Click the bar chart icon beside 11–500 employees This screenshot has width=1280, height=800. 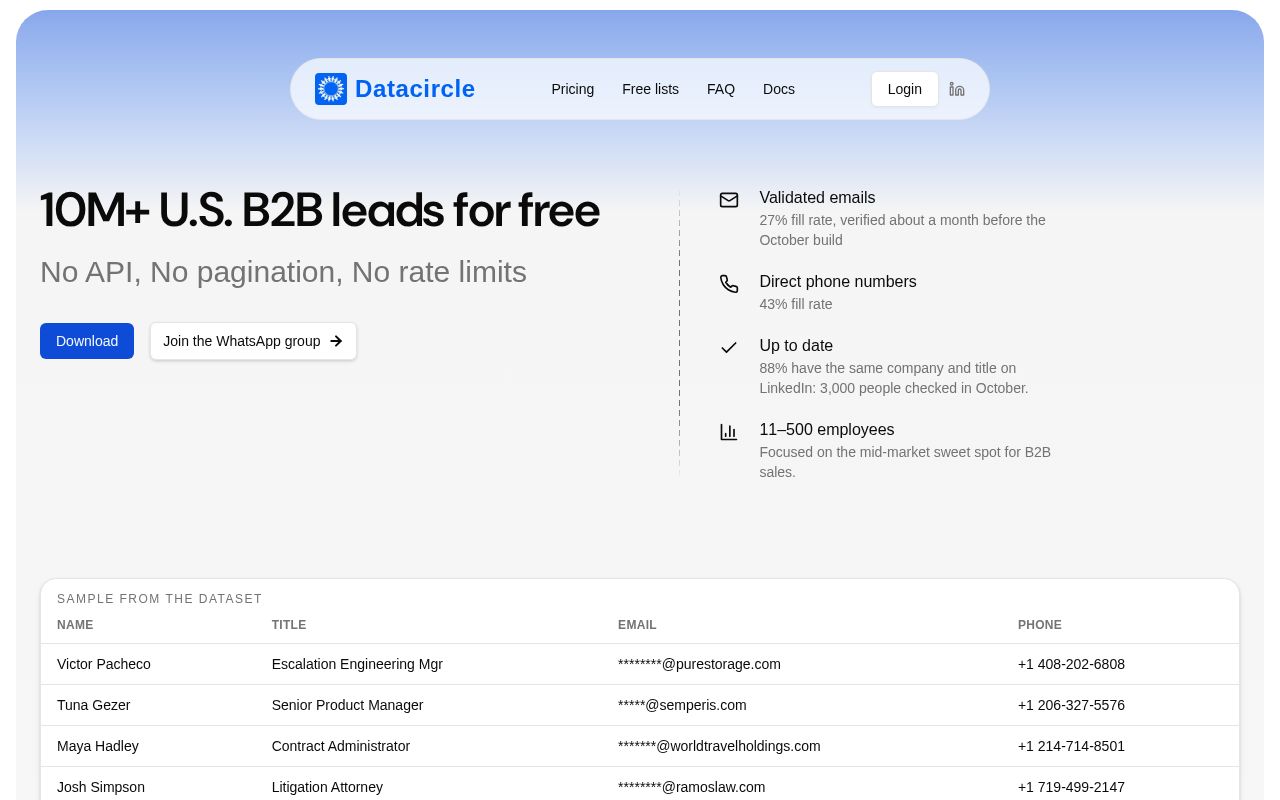click(x=729, y=432)
